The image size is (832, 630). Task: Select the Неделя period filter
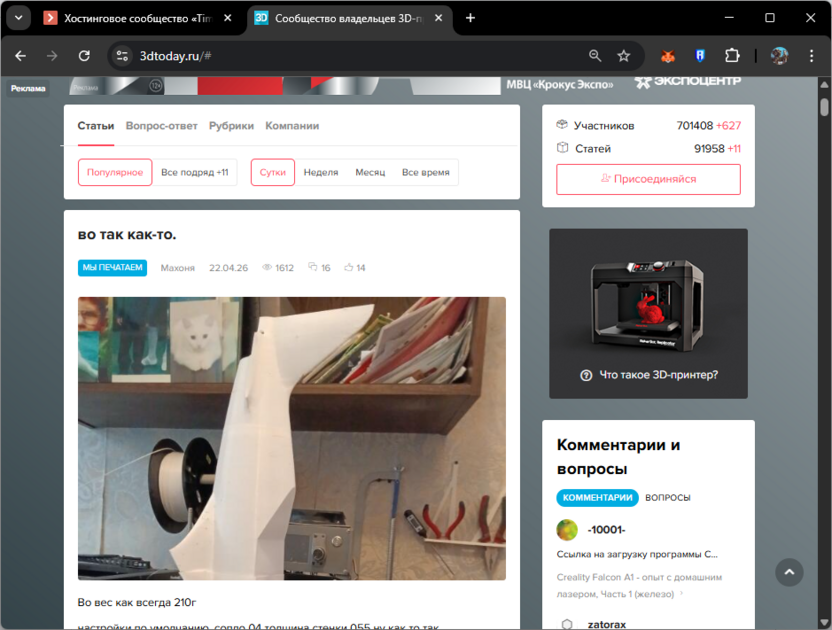coord(320,172)
